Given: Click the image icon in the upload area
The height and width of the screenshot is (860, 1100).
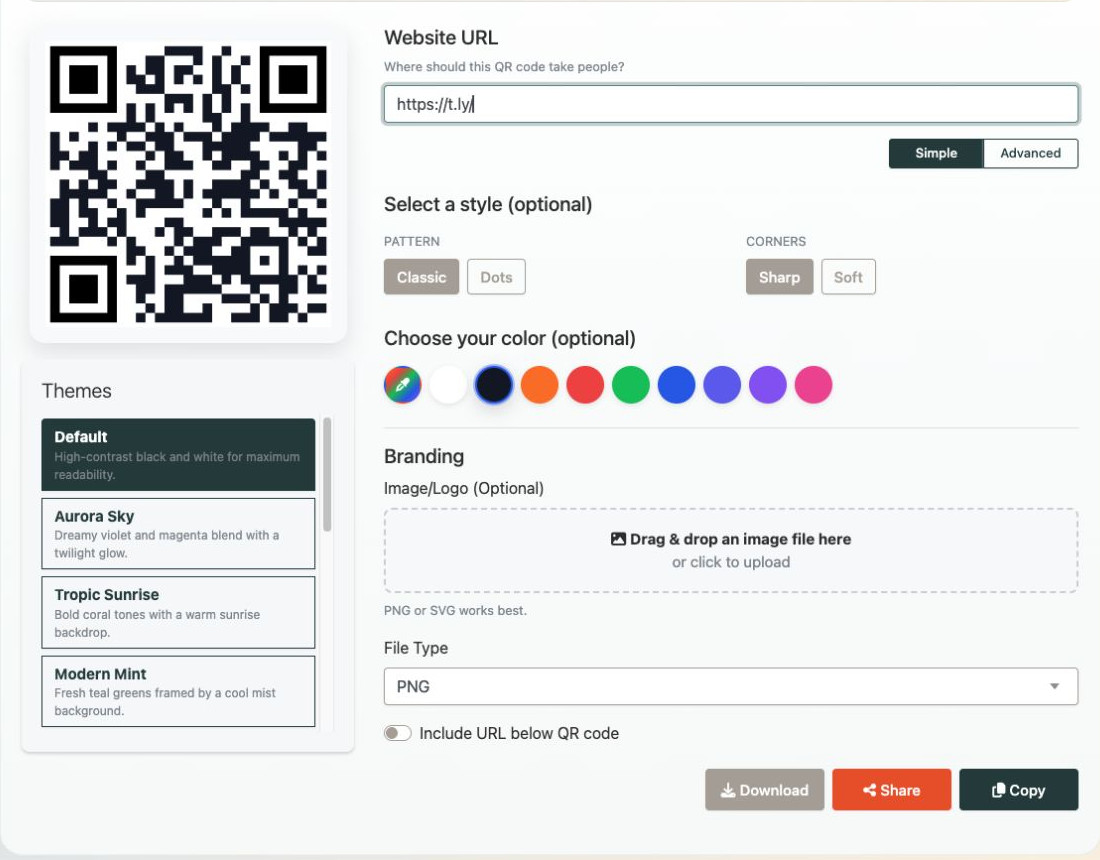Looking at the screenshot, I should pyautogui.click(x=618, y=539).
